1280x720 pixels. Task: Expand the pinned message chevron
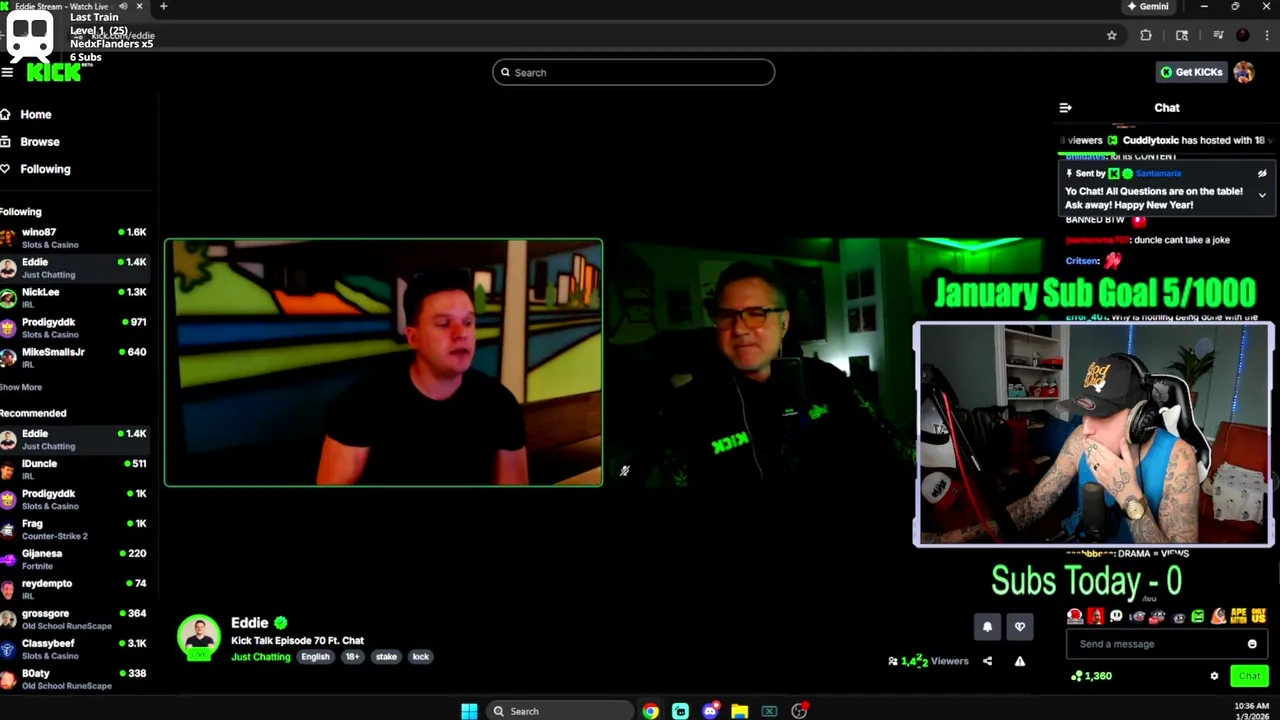click(1262, 196)
